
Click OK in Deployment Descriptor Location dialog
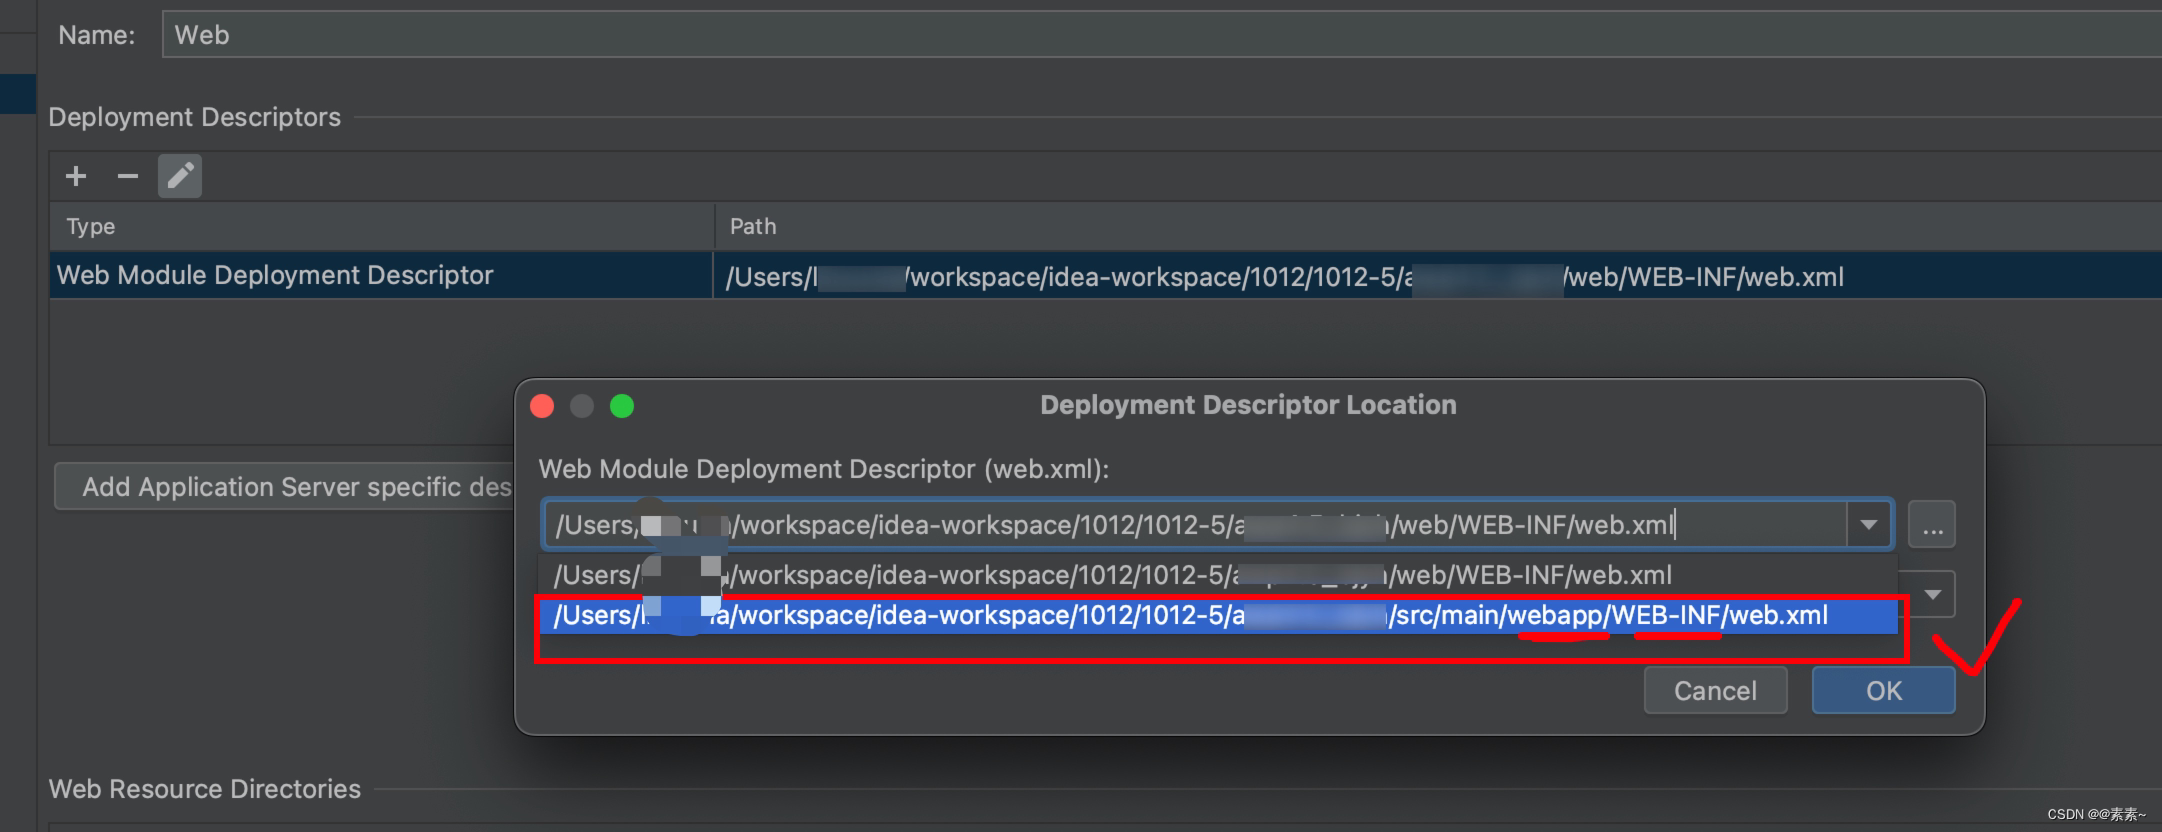coord(1883,691)
